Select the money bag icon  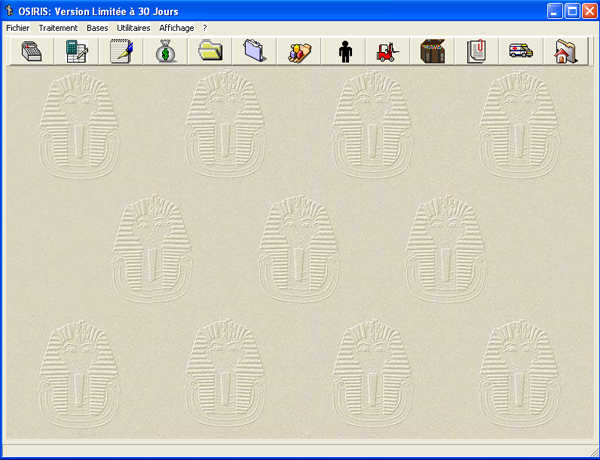coord(166,51)
